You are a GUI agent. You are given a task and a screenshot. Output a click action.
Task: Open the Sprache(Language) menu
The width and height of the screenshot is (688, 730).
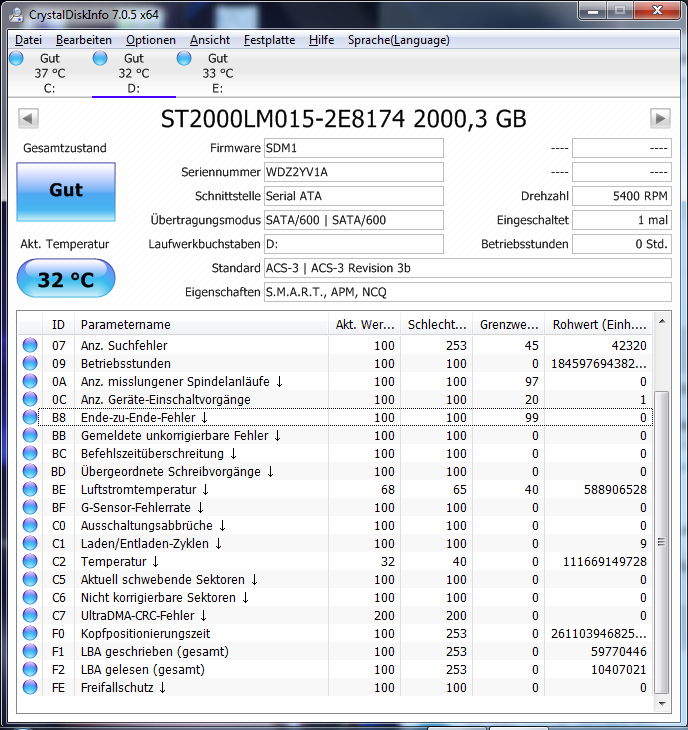coord(399,40)
